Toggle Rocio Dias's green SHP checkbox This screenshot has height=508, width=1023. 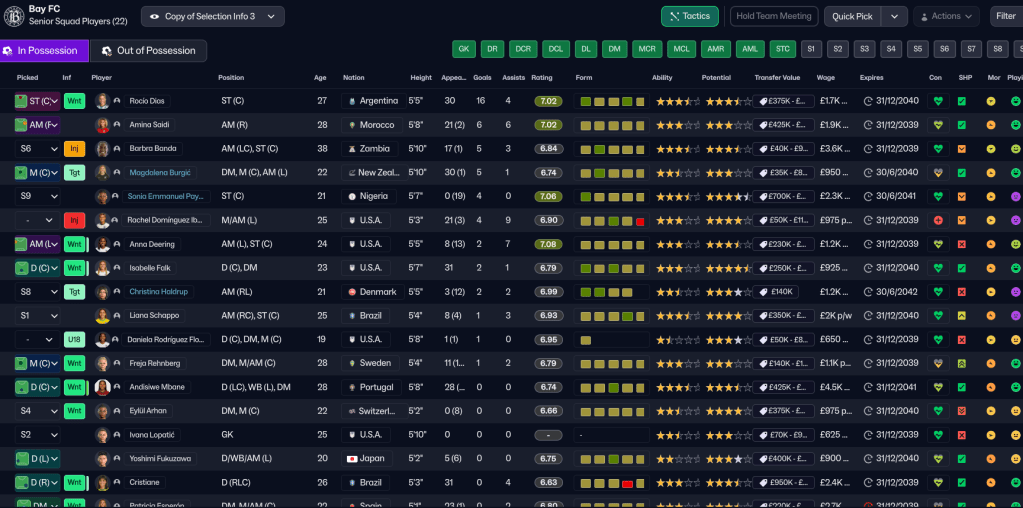tap(962, 101)
